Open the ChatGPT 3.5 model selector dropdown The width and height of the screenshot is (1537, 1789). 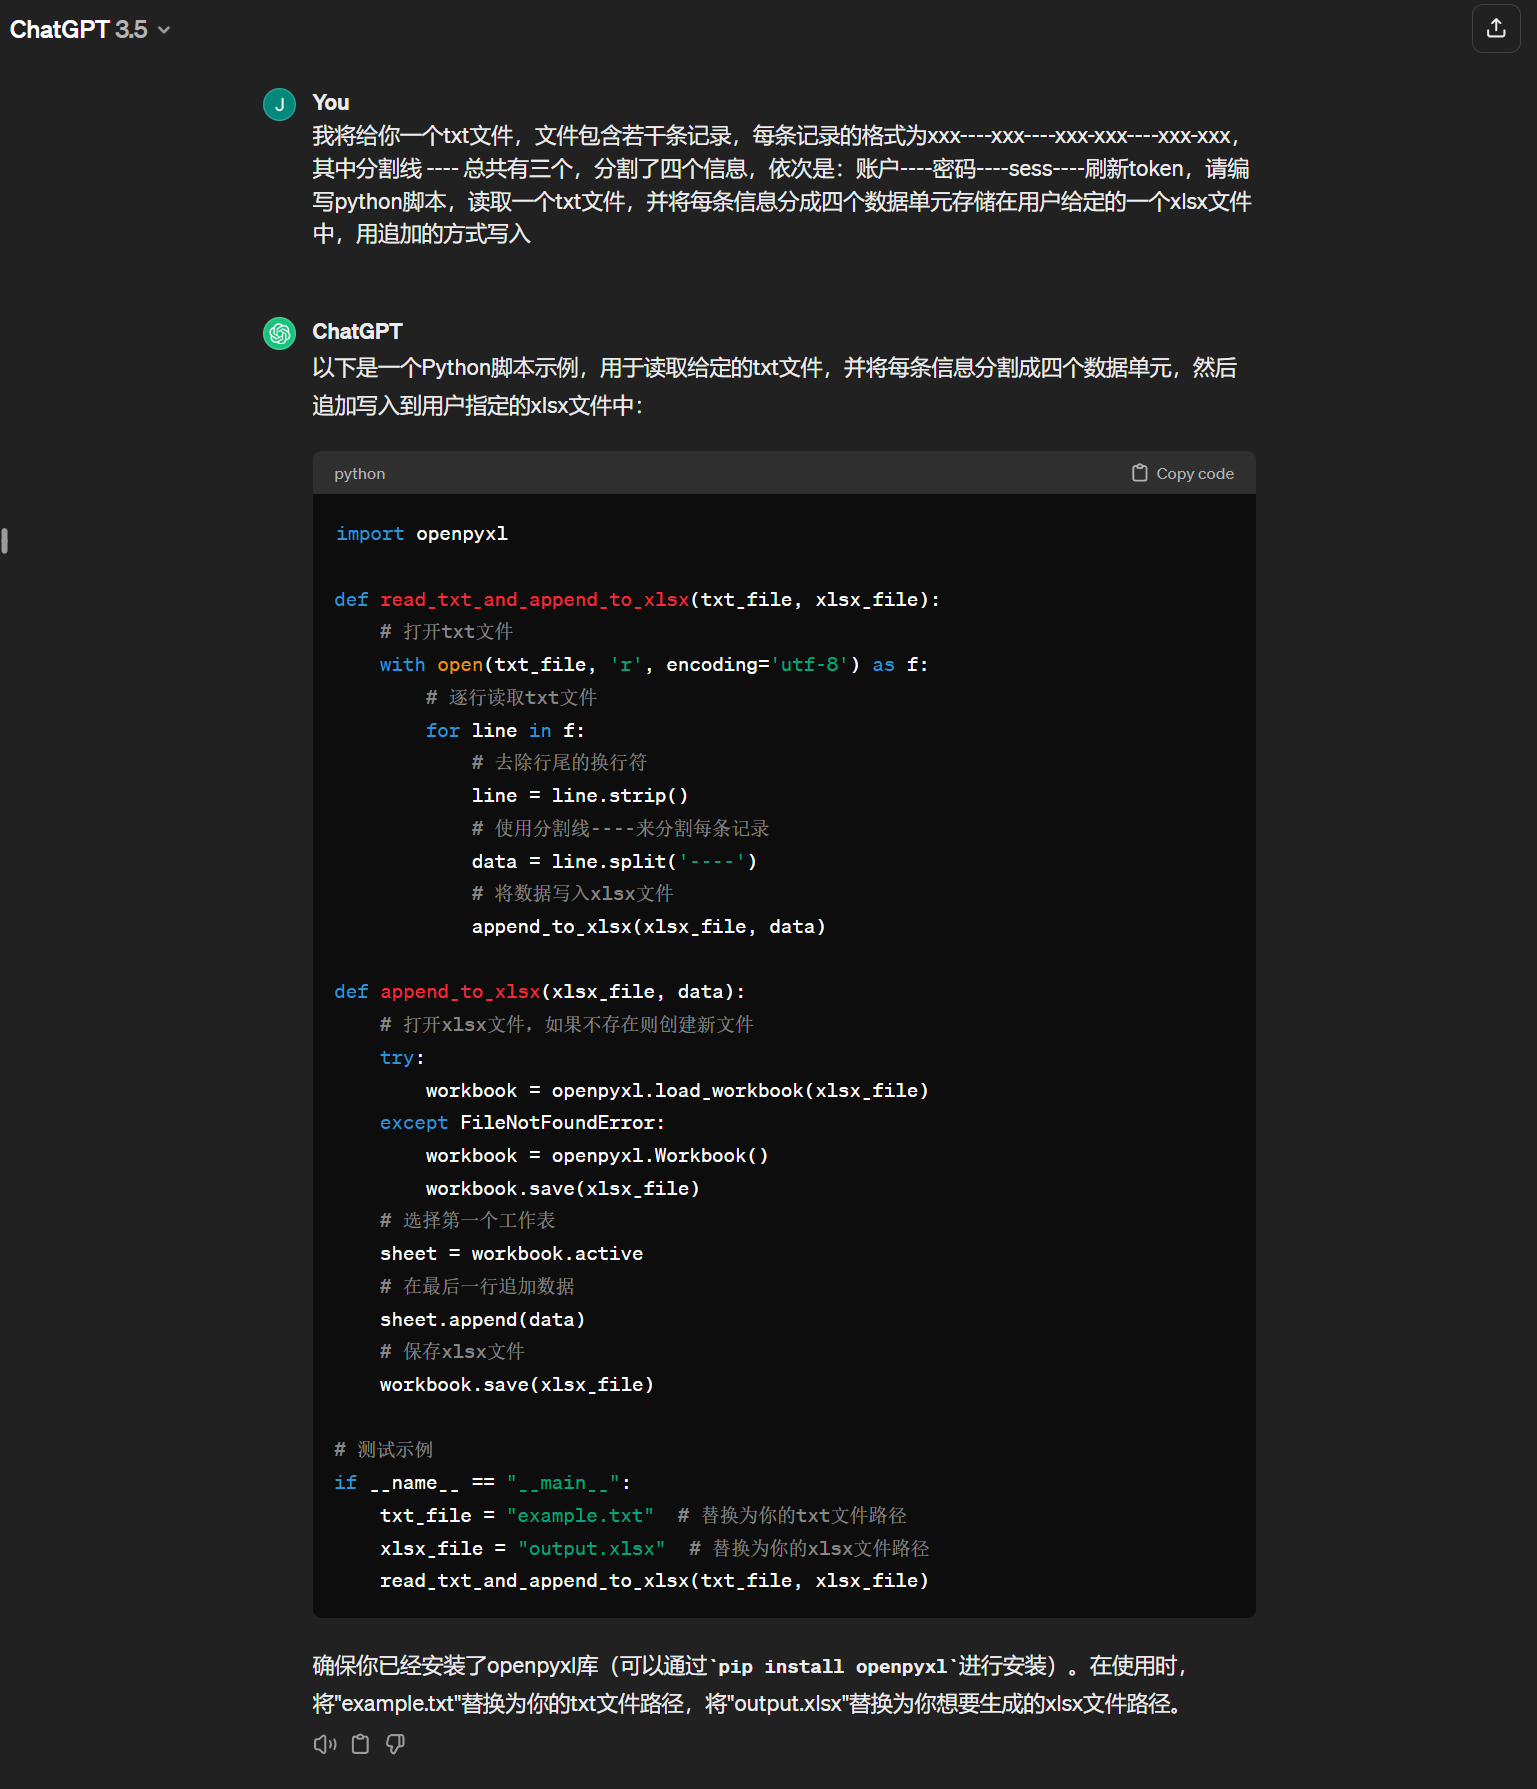coord(90,30)
